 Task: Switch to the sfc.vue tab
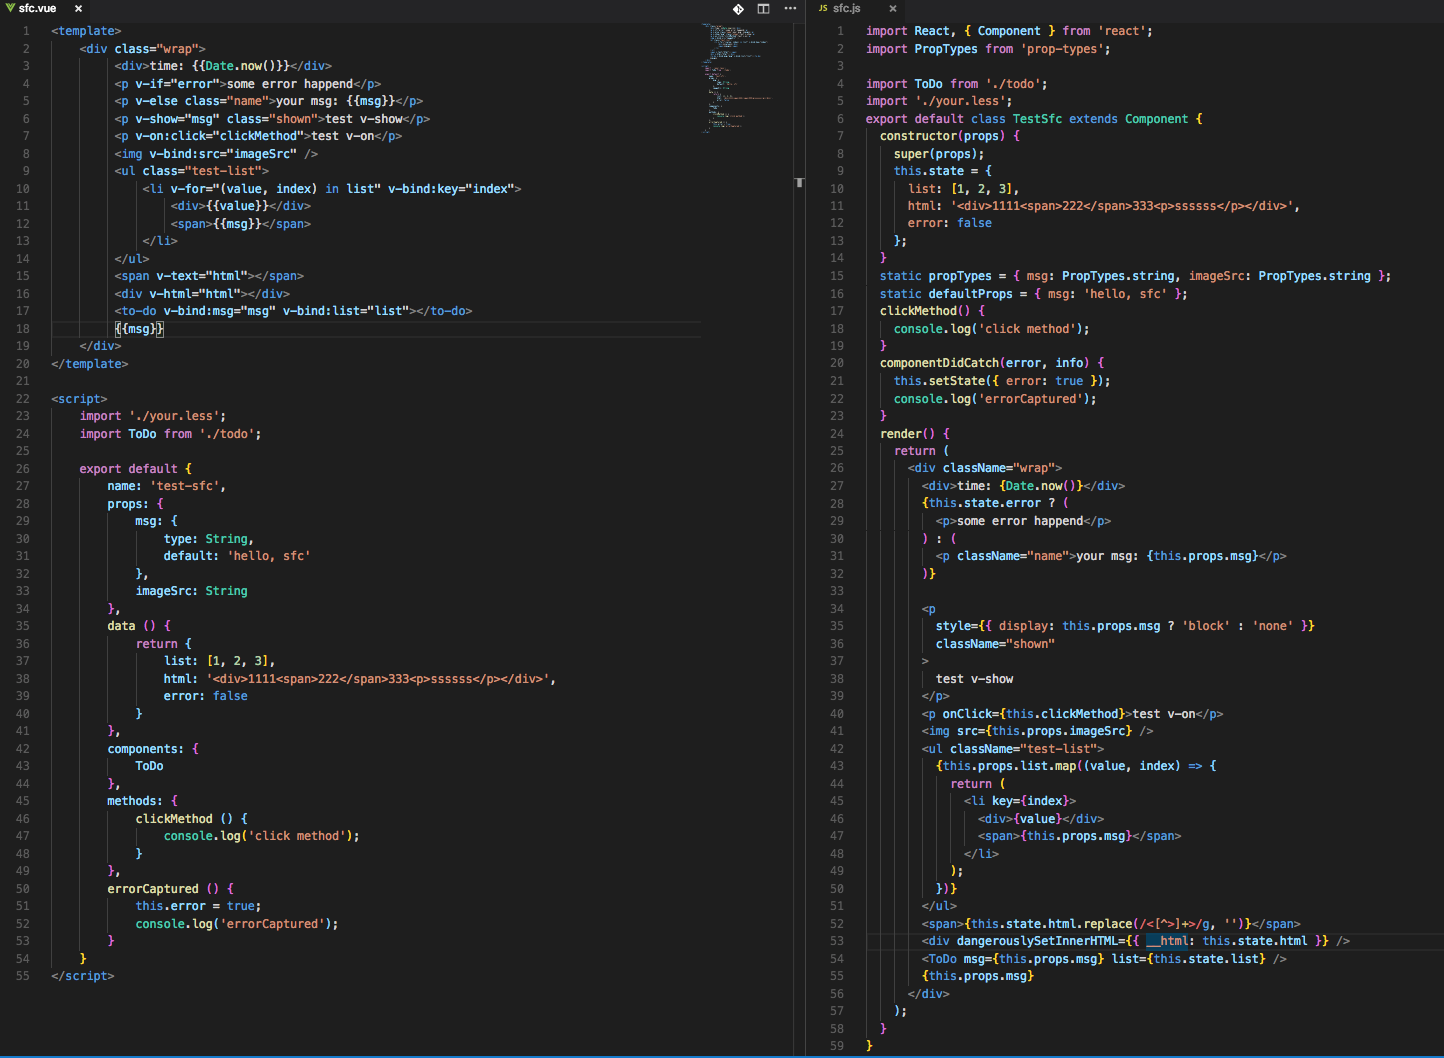tap(38, 8)
